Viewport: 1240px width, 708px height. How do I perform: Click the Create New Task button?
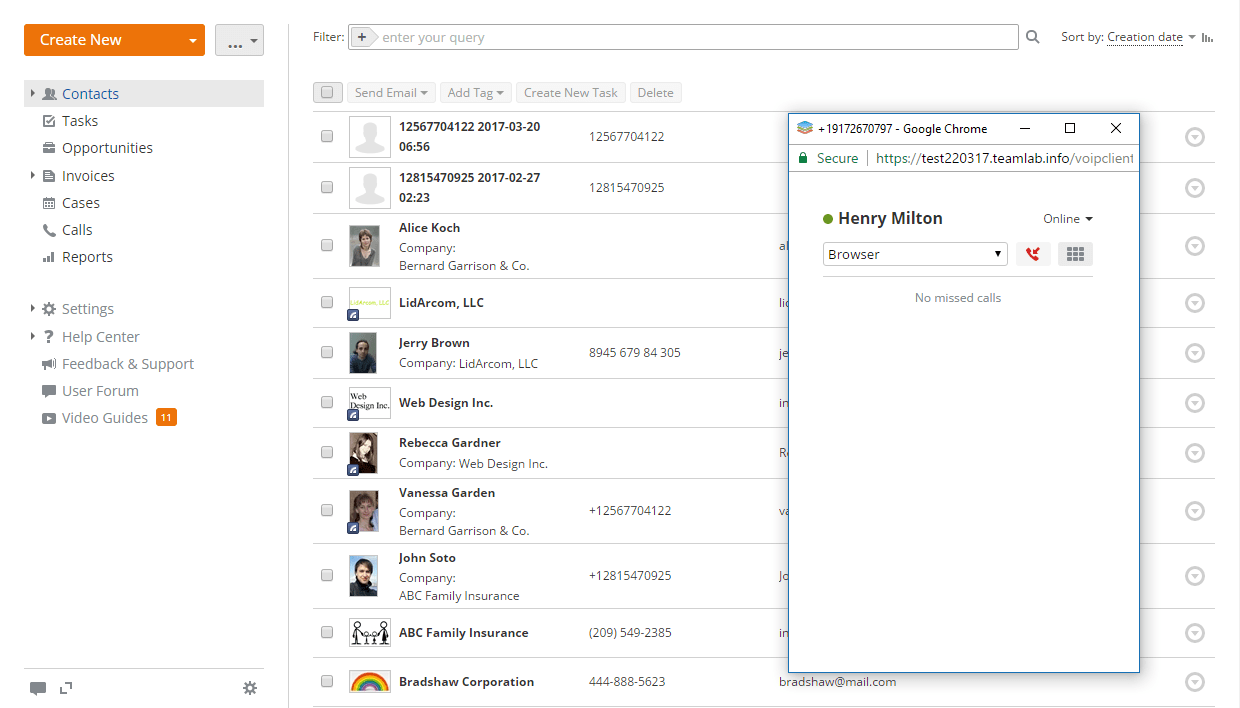tap(570, 91)
